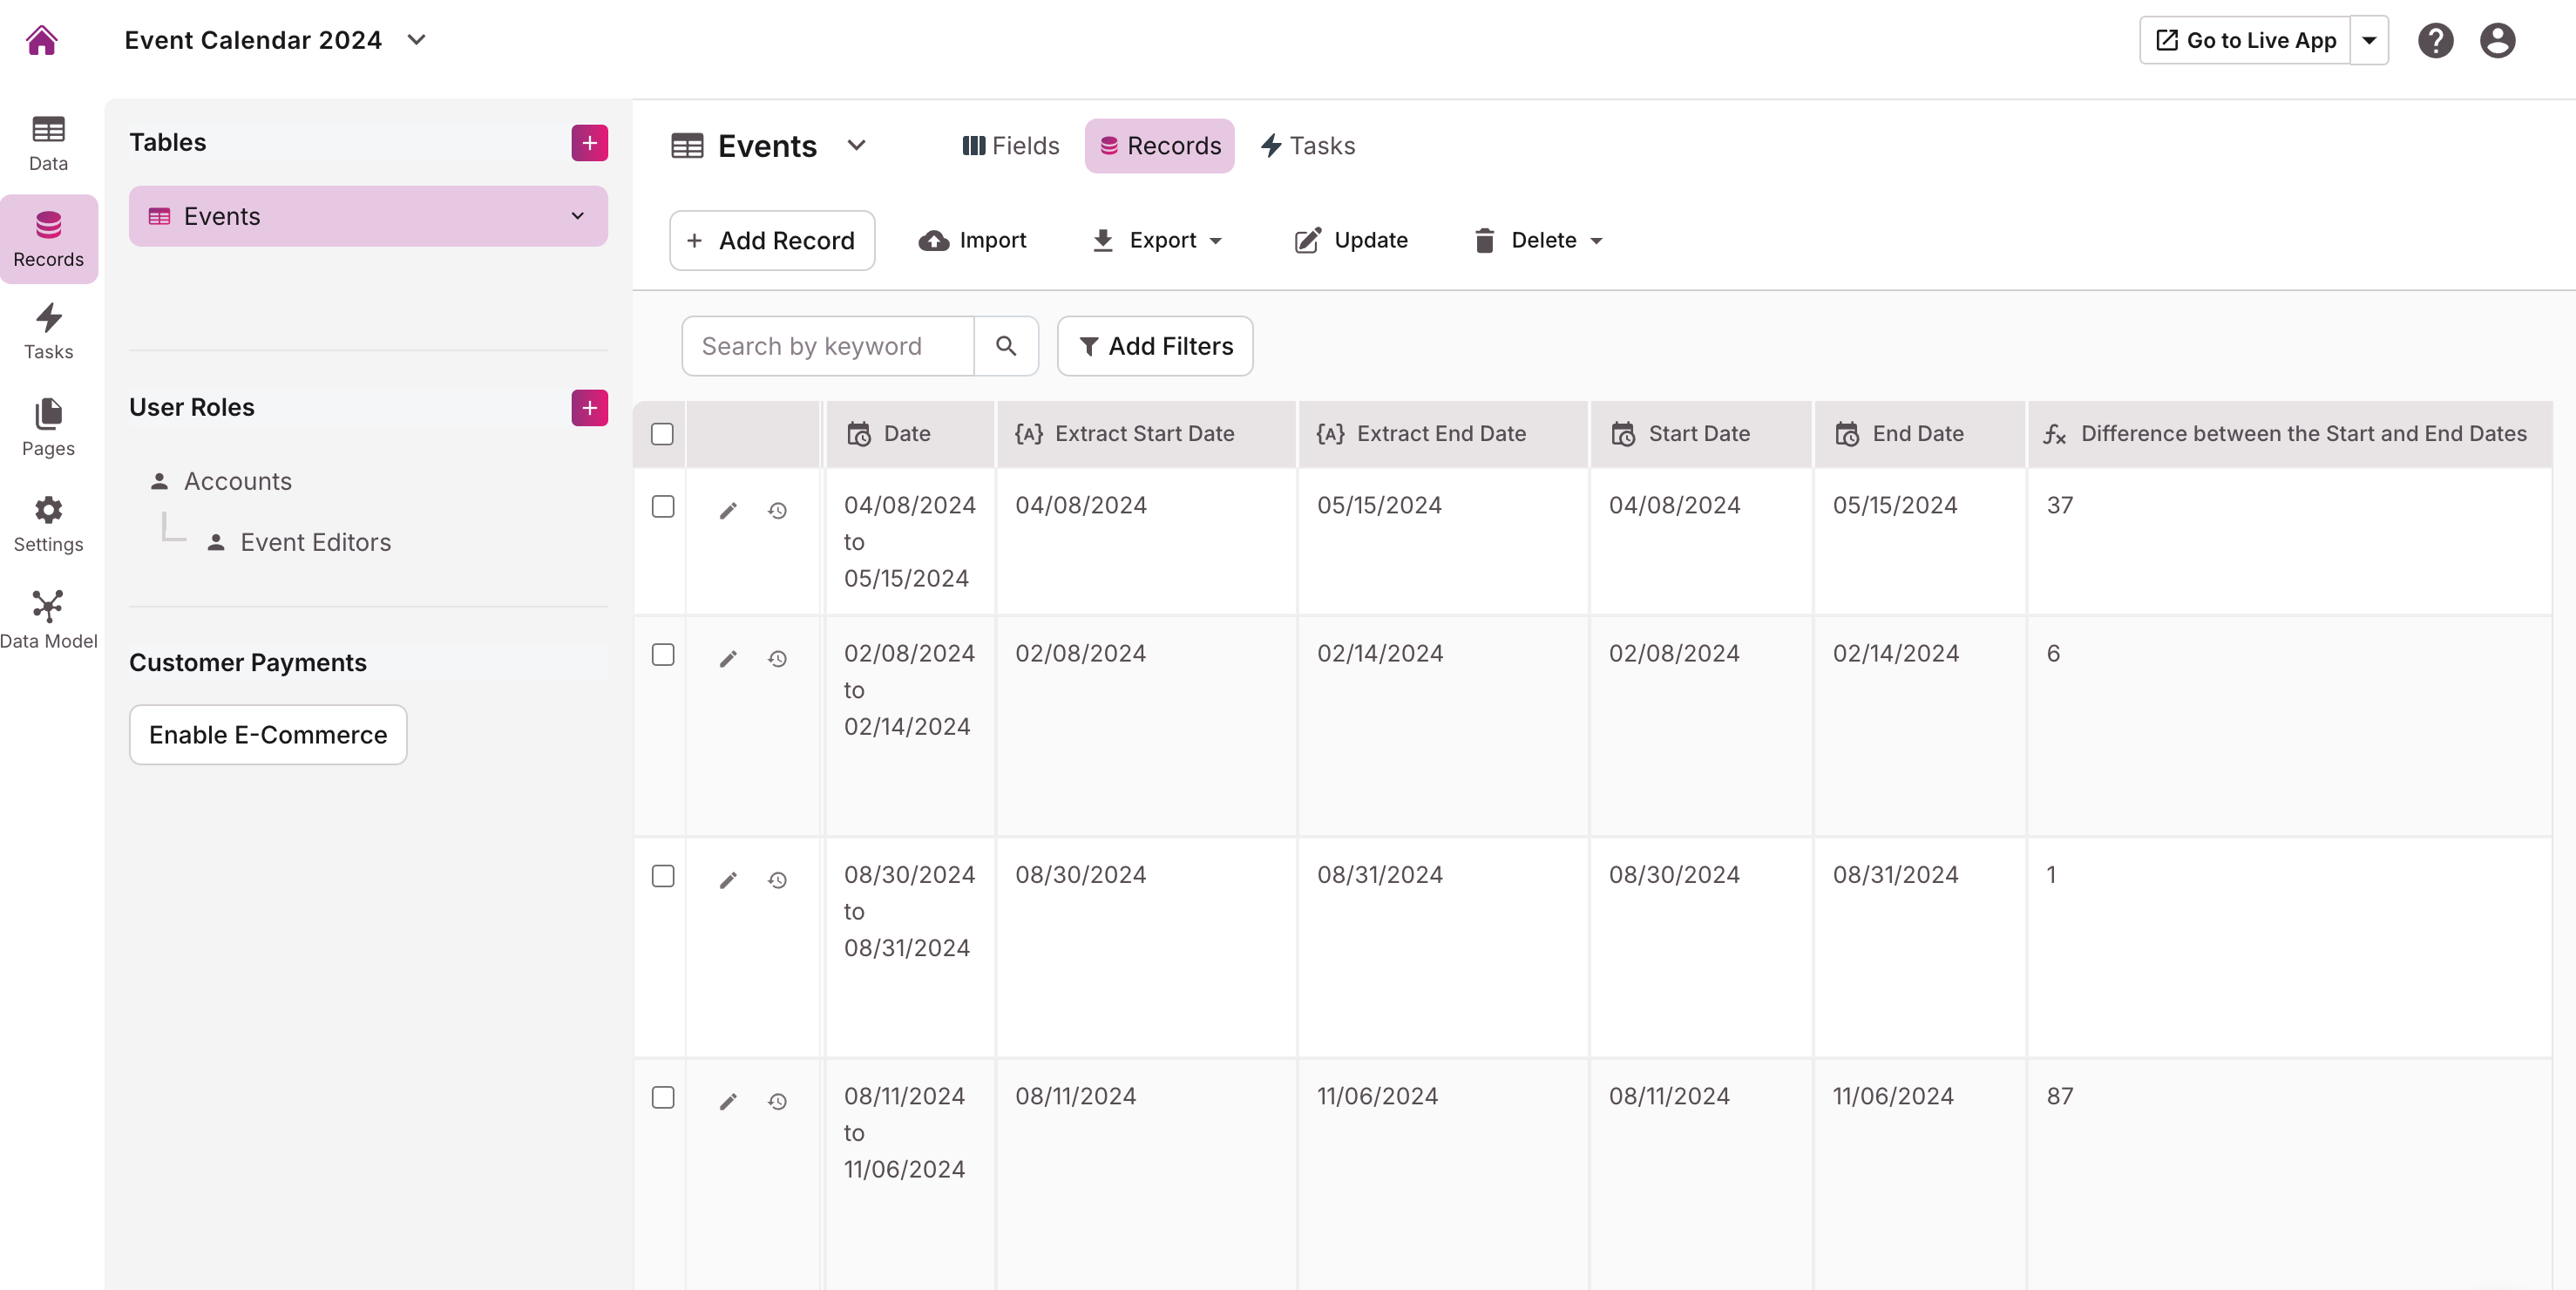Image resolution: width=2576 pixels, height=1290 pixels.
Task: Expand the Export dropdown
Action: [1159, 240]
